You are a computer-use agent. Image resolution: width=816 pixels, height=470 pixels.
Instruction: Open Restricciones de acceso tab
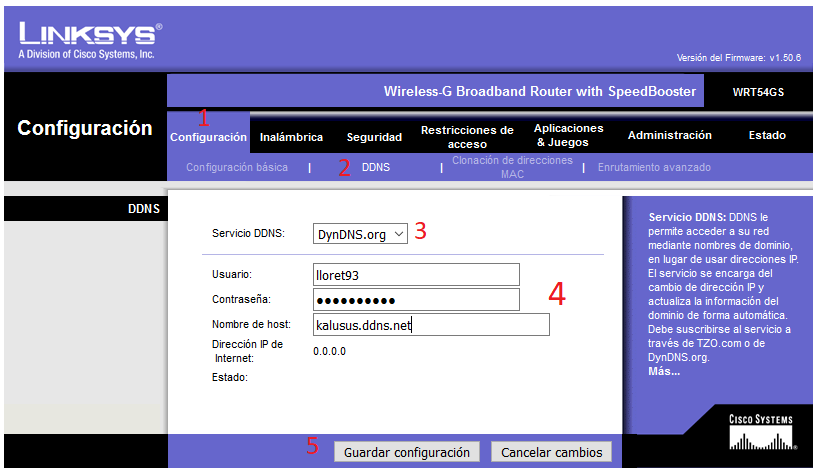point(467,137)
